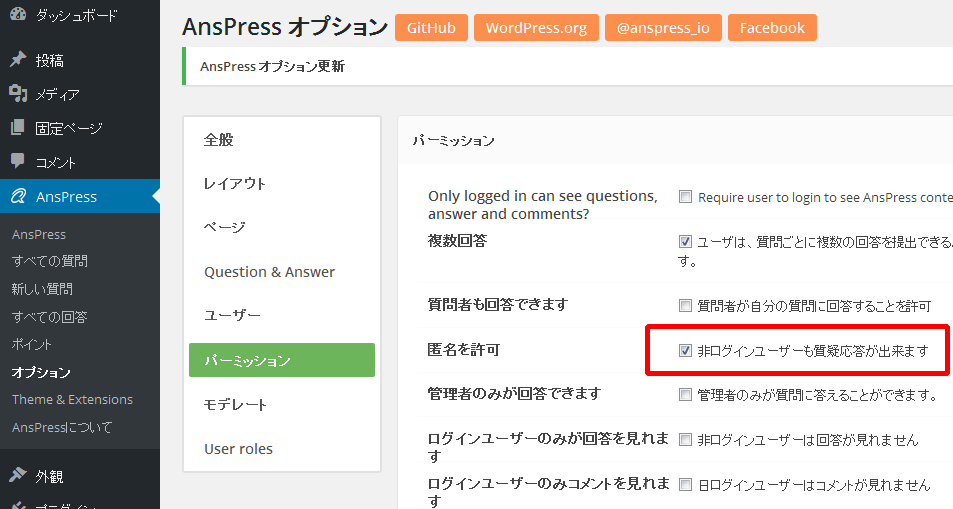Check 非ログインユーザーは回答が見れません checkbox
Image resolution: width=953 pixels, height=509 pixels.
coord(685,439)
